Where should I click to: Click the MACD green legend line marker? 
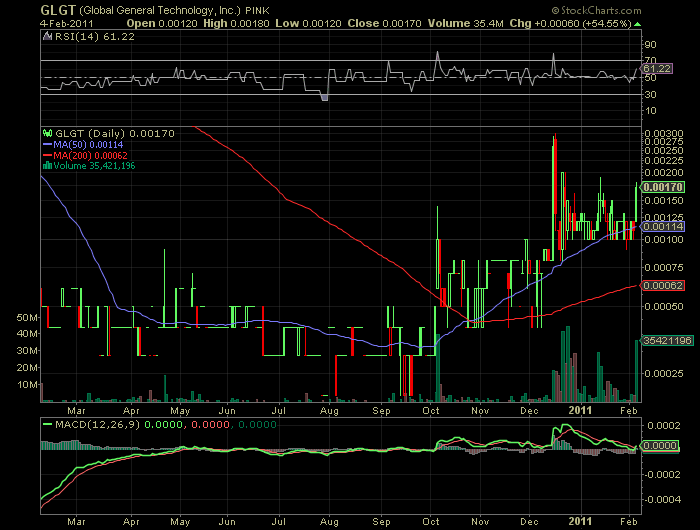[47, 424]
